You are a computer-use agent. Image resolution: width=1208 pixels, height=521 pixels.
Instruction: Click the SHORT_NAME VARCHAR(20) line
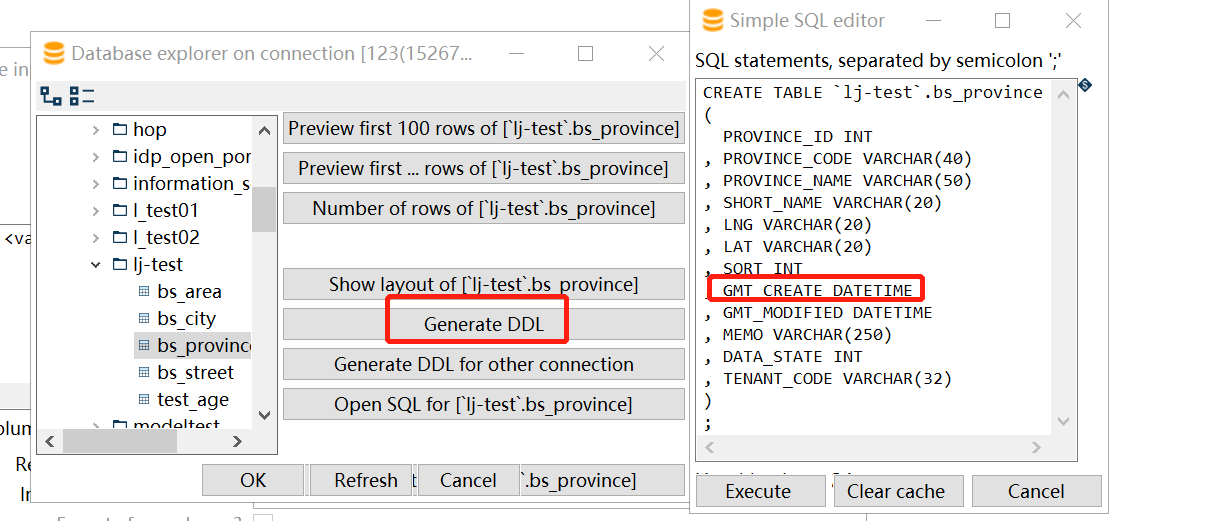[x=823, y=202]
